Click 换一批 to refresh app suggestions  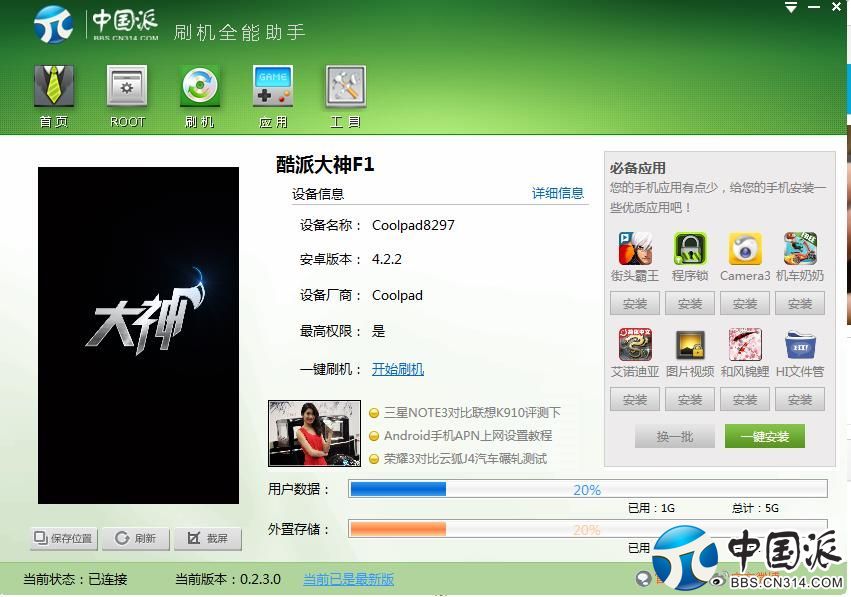[x=675, y=436]
